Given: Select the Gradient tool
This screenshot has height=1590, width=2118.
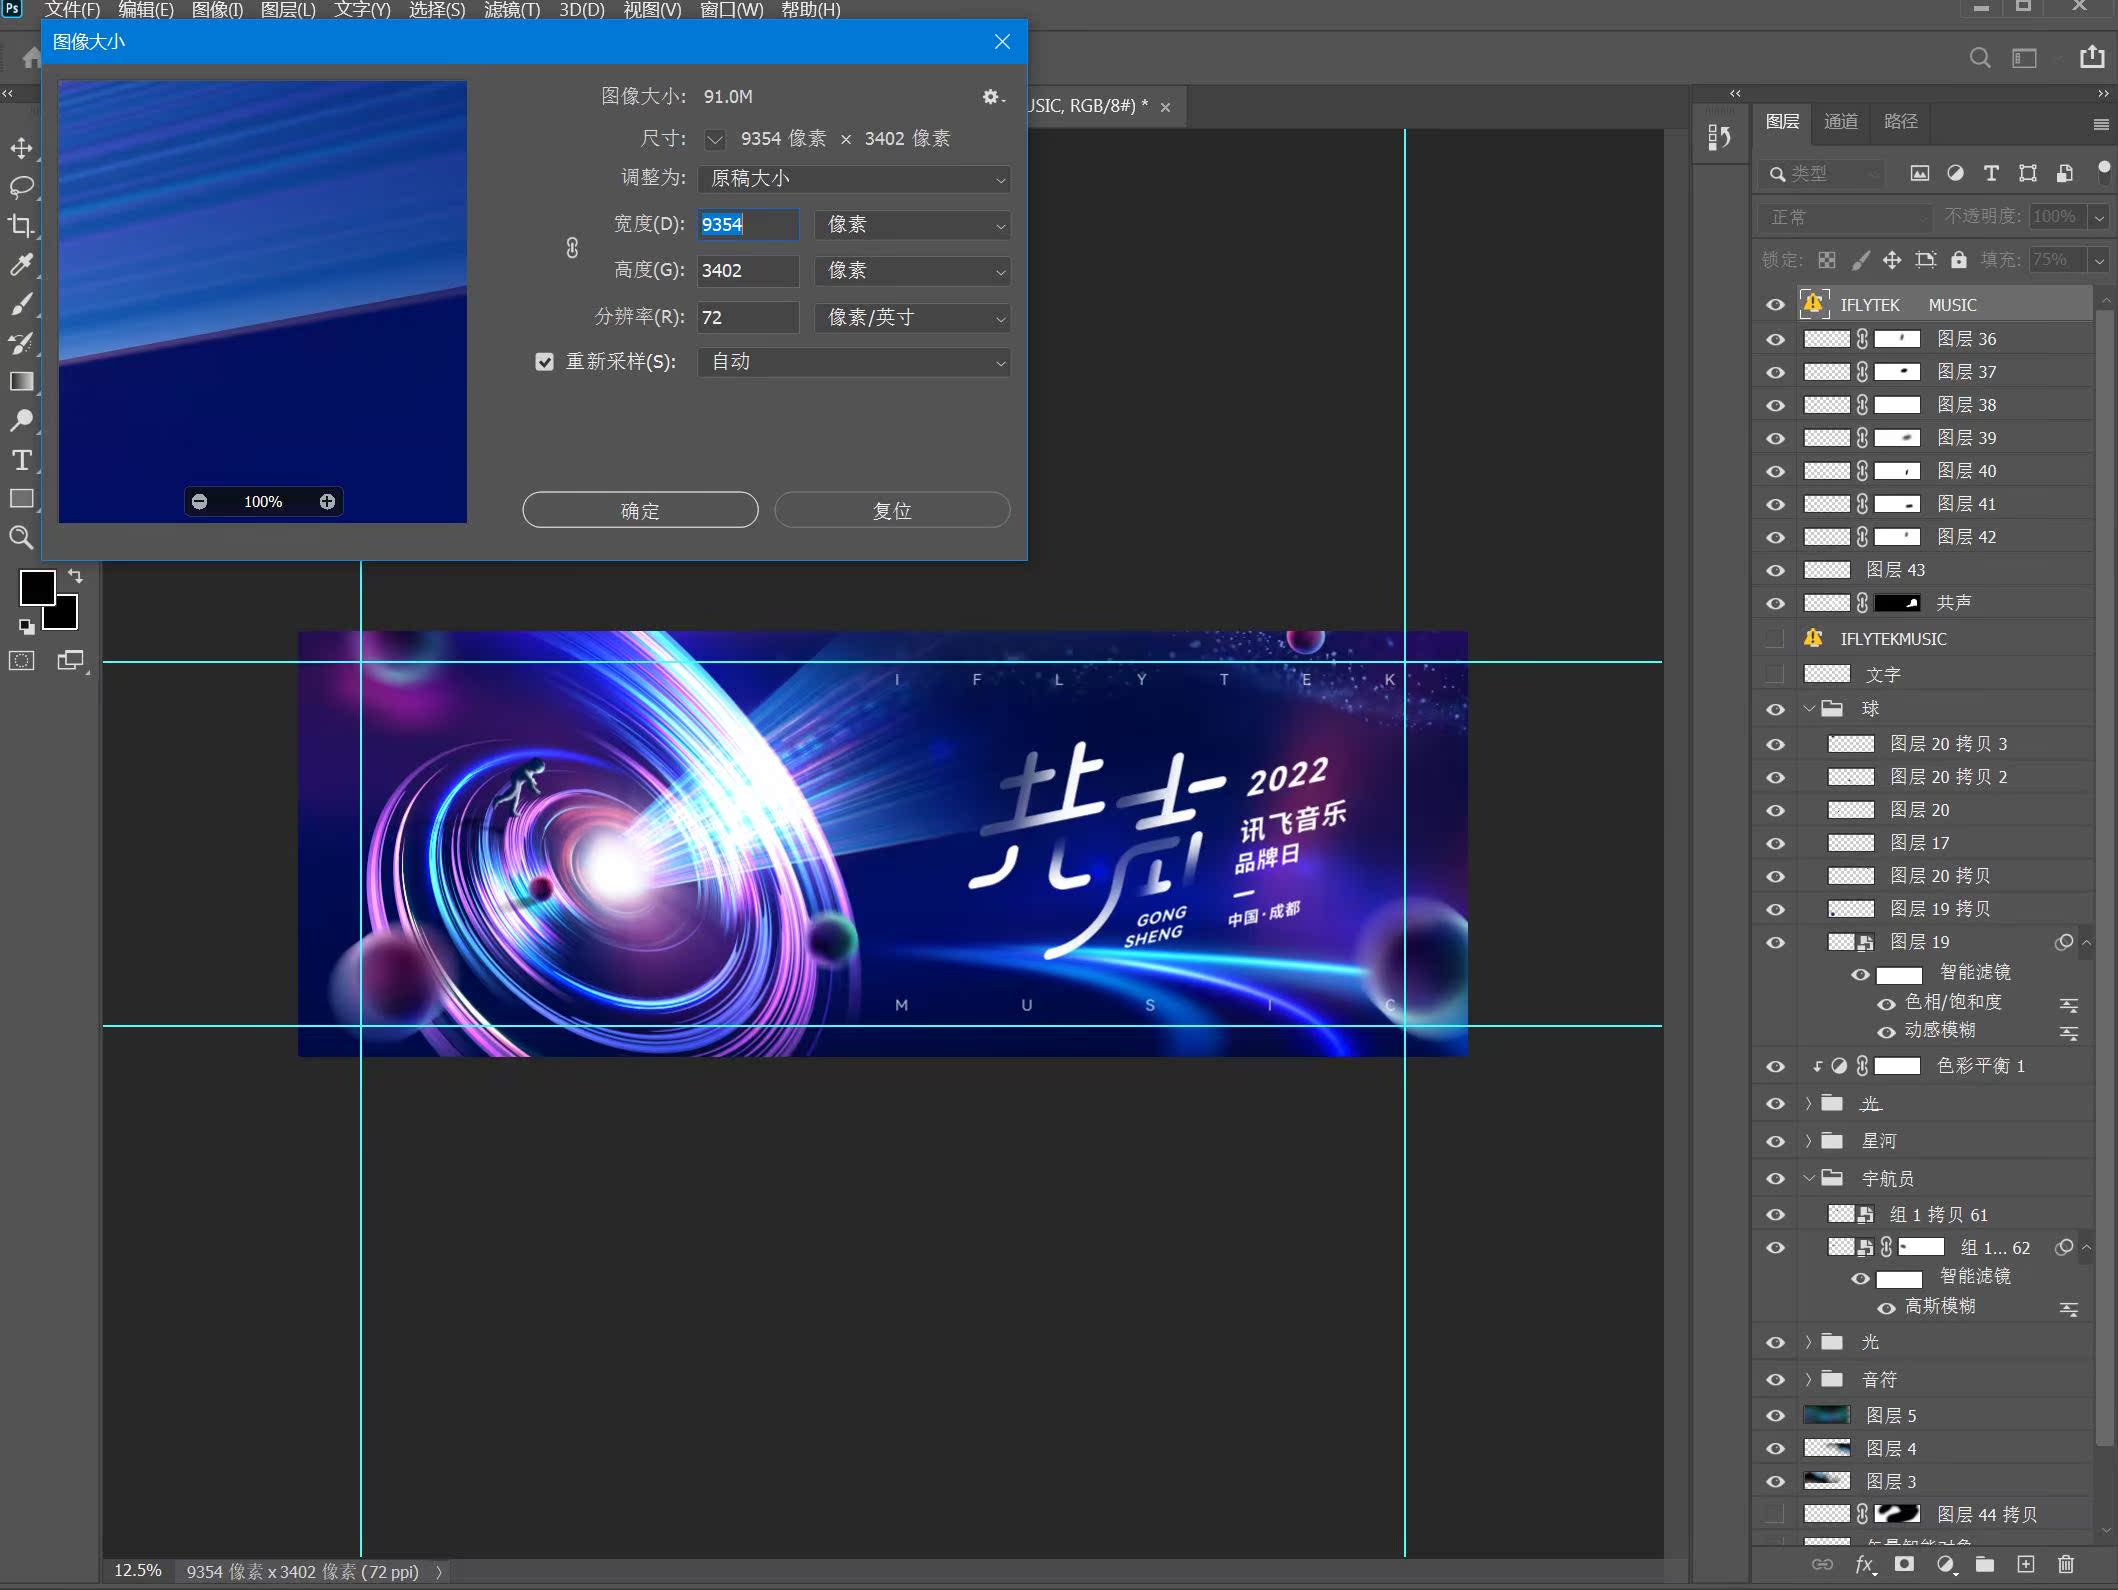Looking at the screenshot, I should coord(21,382).
